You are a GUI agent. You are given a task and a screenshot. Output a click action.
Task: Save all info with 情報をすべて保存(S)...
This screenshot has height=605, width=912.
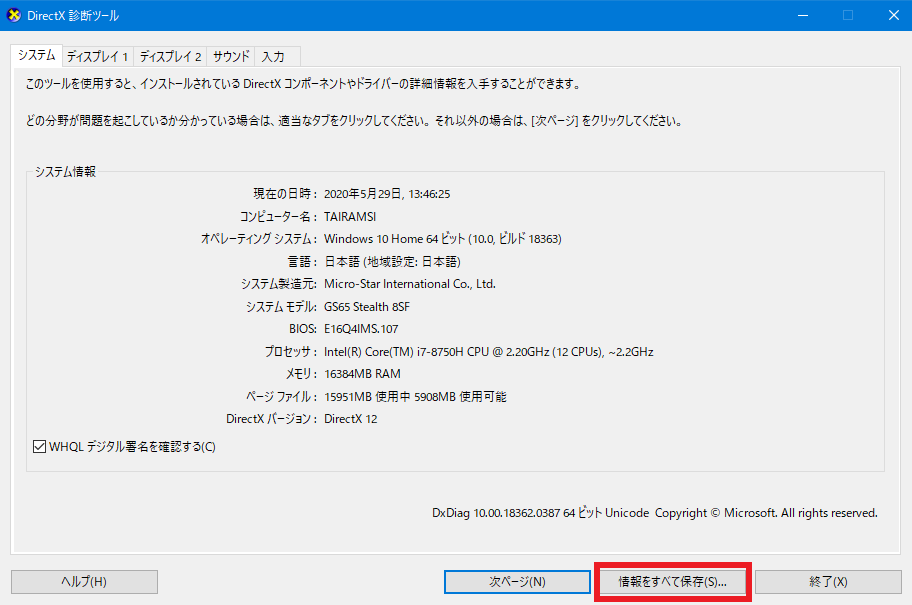(672, 582)
